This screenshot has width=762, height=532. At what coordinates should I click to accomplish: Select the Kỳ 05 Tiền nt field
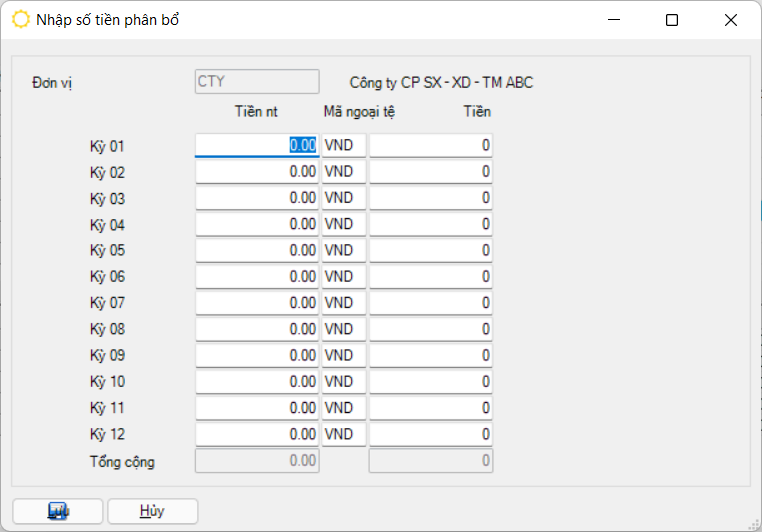(x=257, y=250)
